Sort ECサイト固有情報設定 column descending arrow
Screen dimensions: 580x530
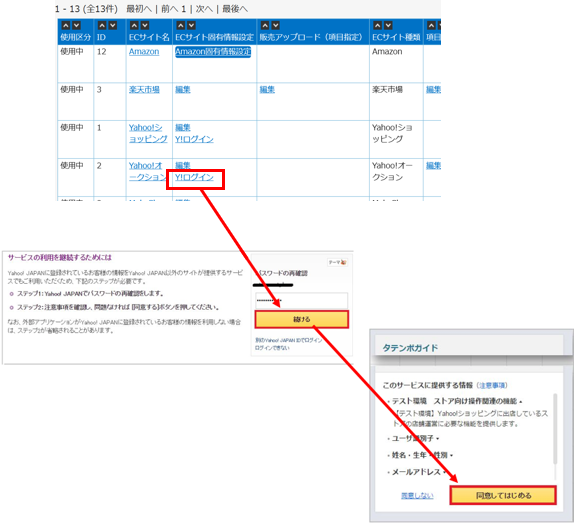[x=191, y=25]
